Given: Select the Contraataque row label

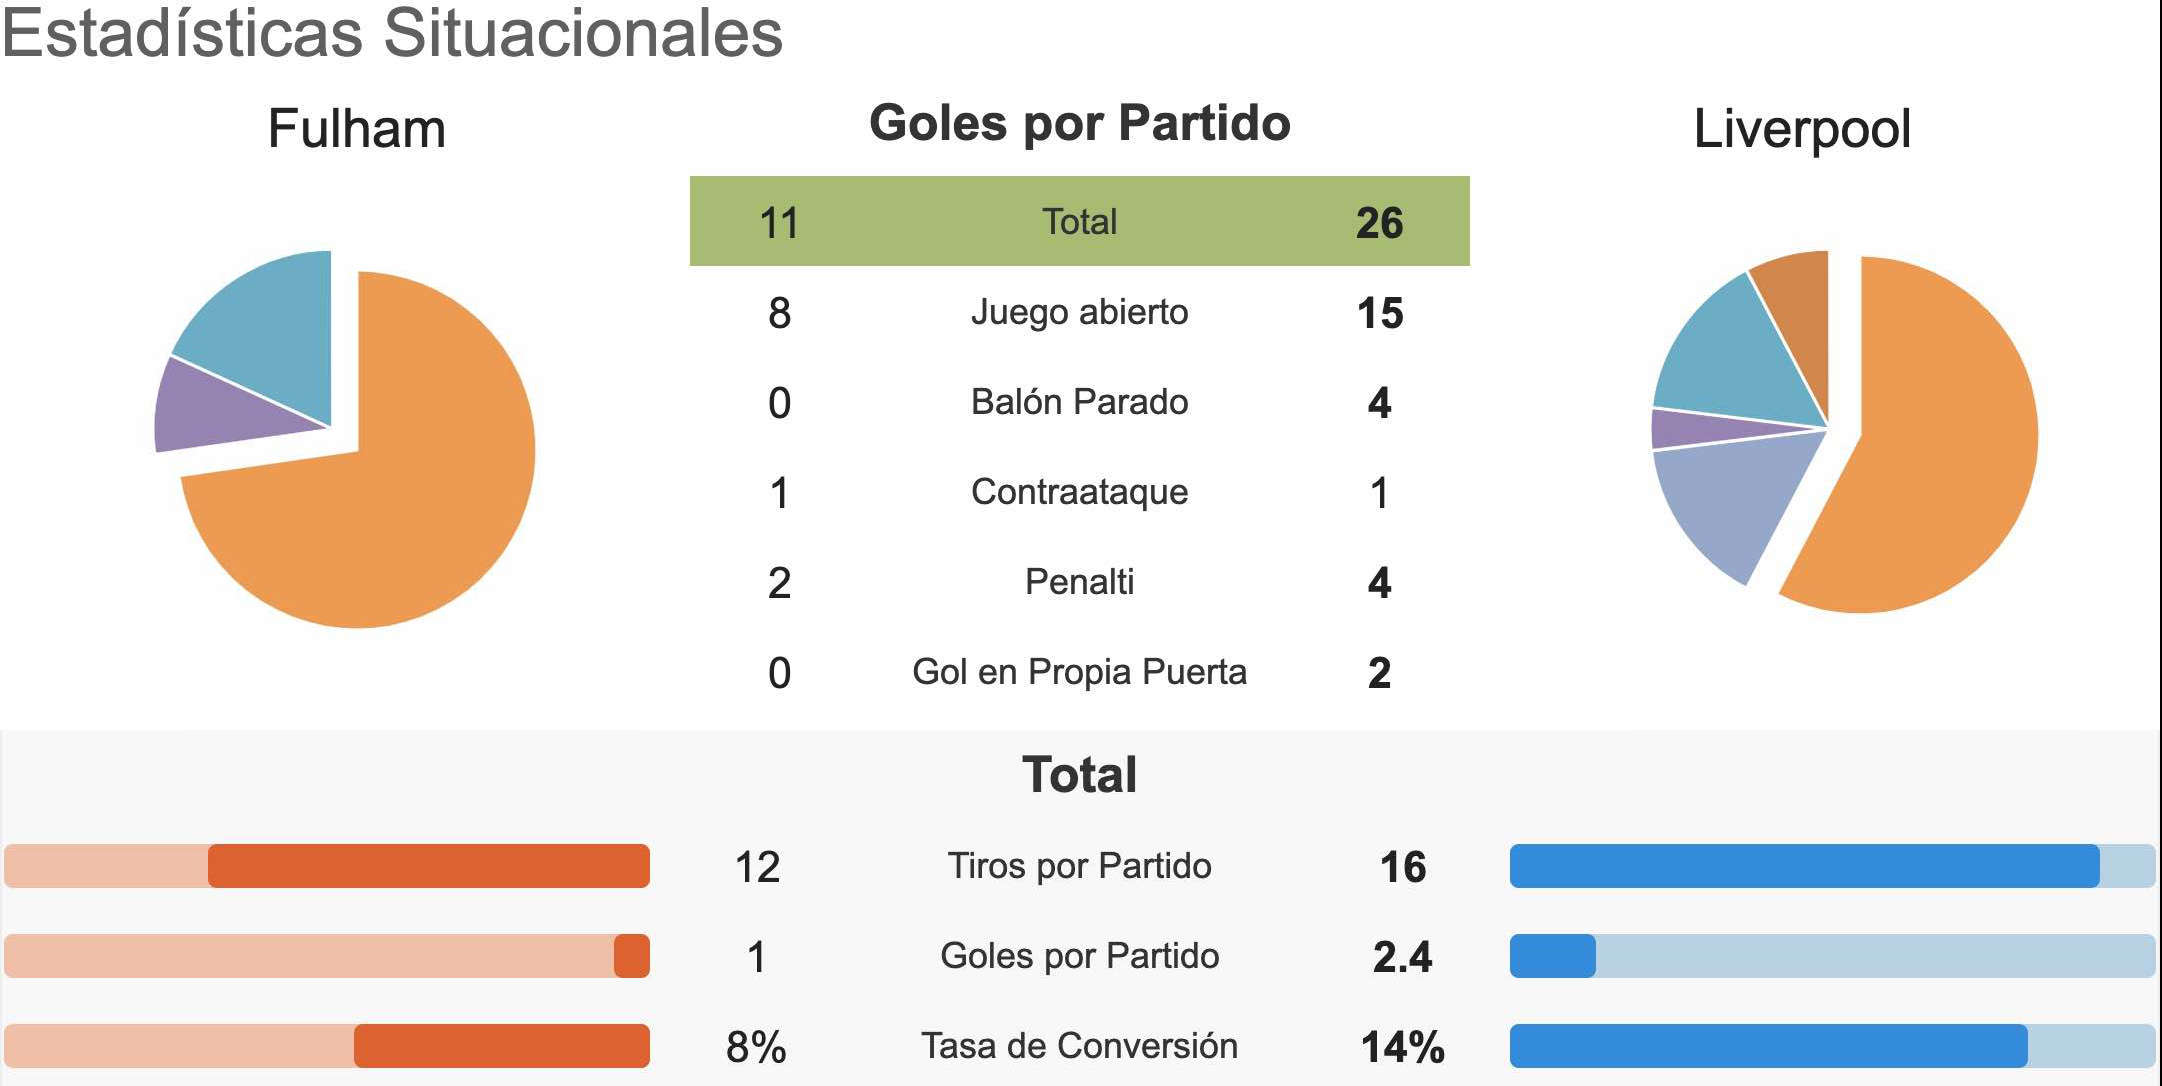Looking at the screenshot, I should [x=1079, y=492].
